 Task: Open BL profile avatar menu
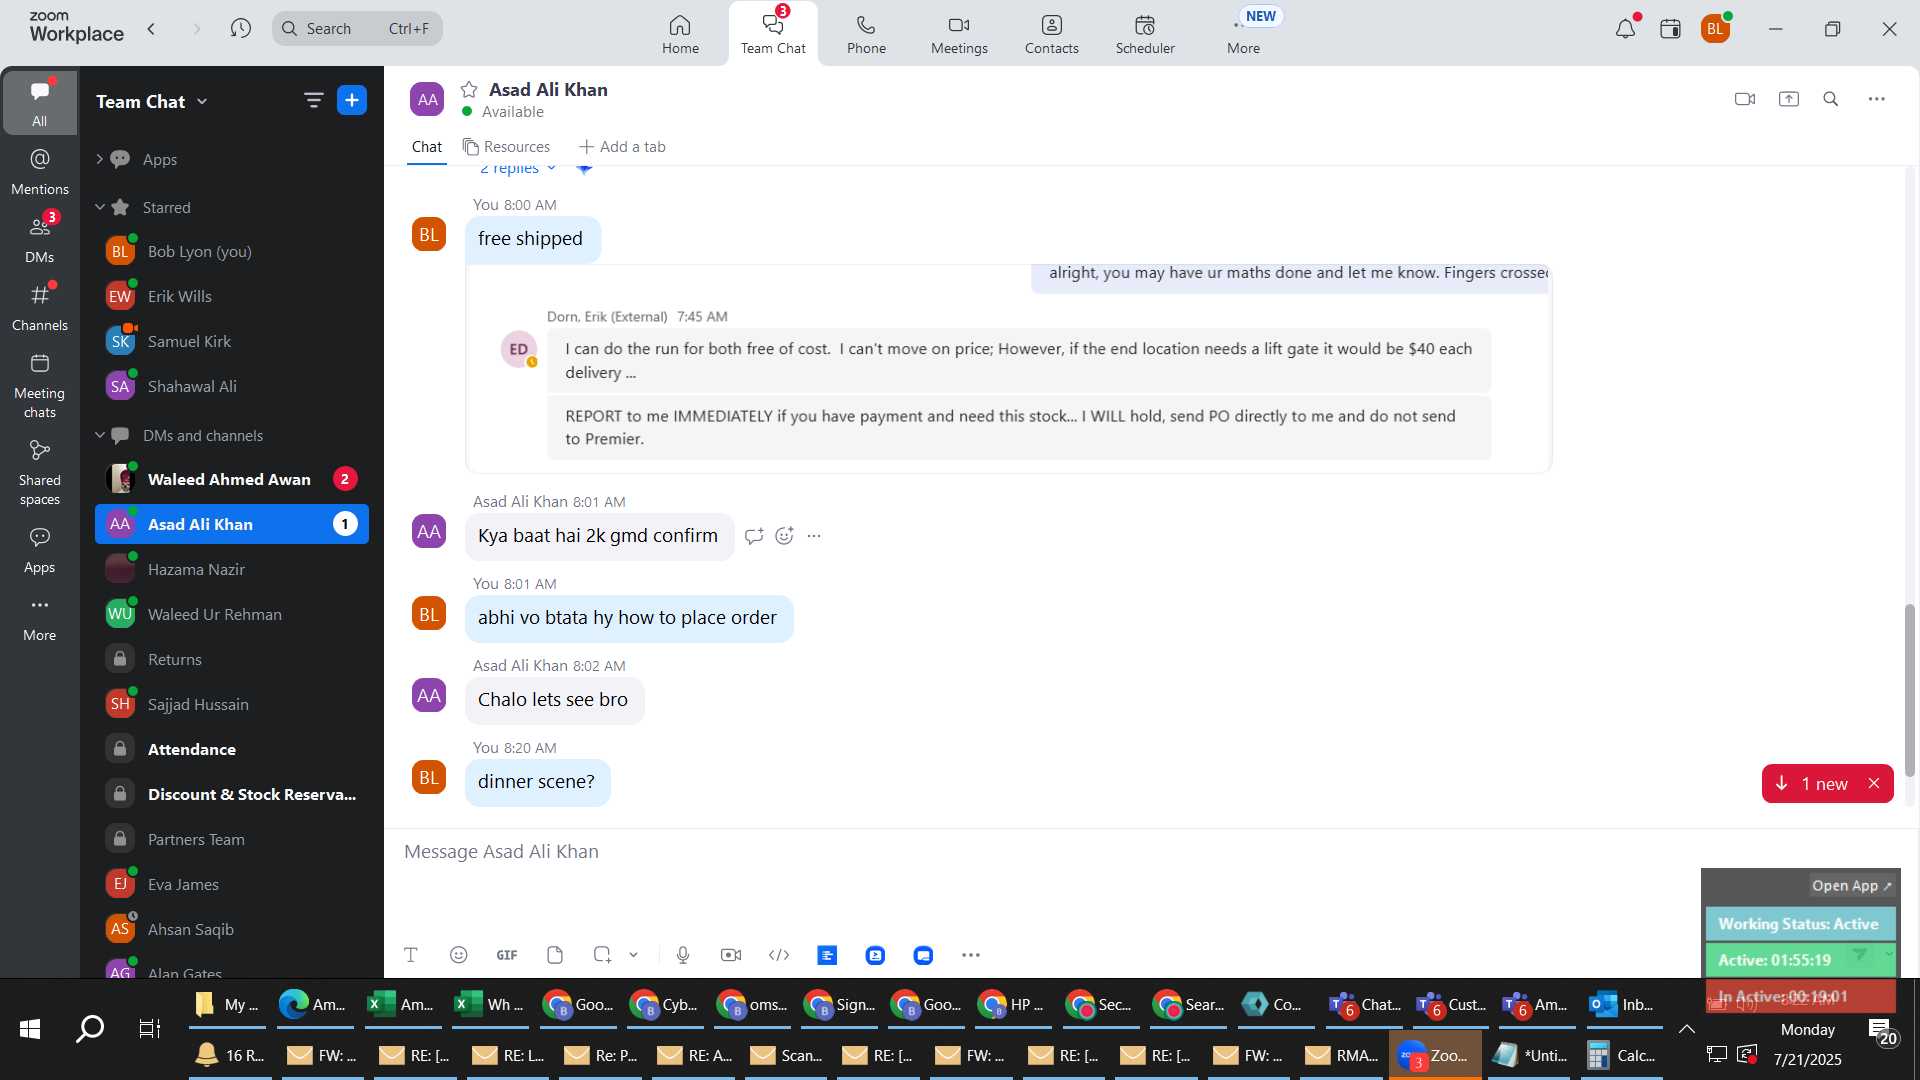point(1716,29)
